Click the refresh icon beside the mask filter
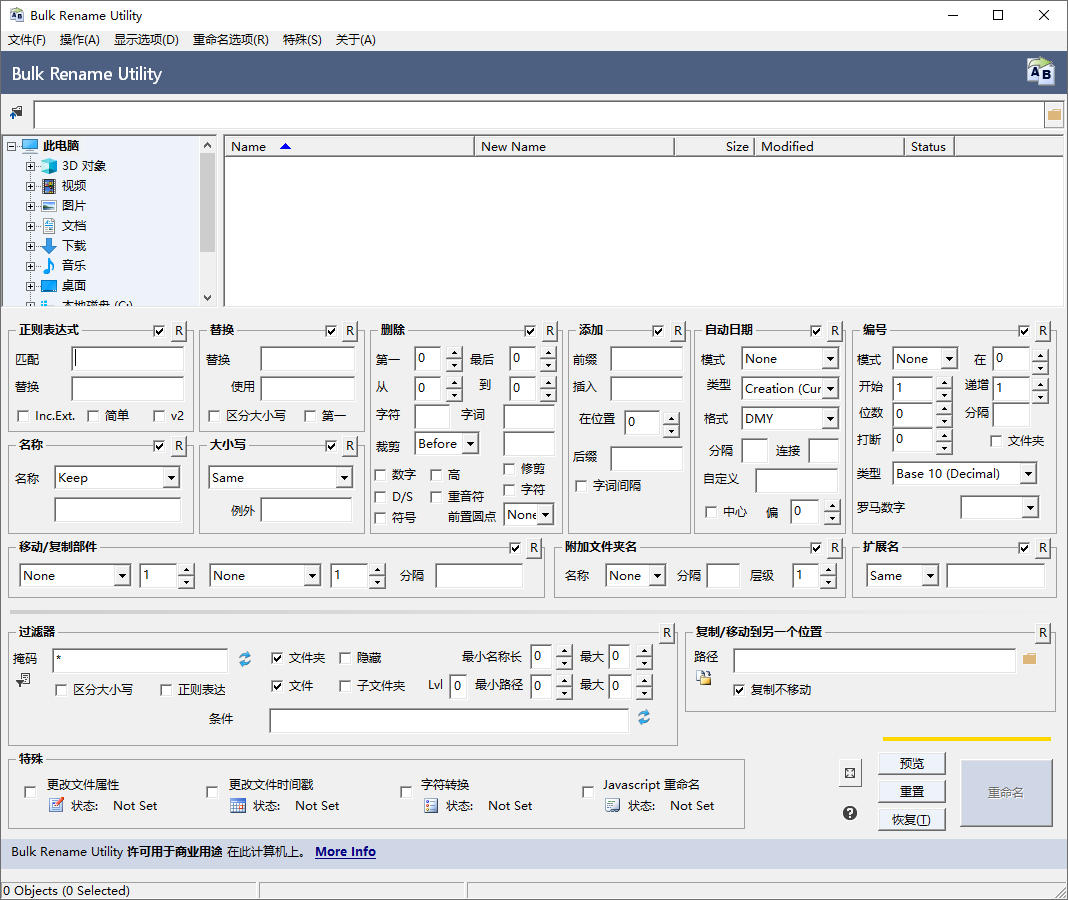Viewport: 1068px width, 900px height. [244, 659]
